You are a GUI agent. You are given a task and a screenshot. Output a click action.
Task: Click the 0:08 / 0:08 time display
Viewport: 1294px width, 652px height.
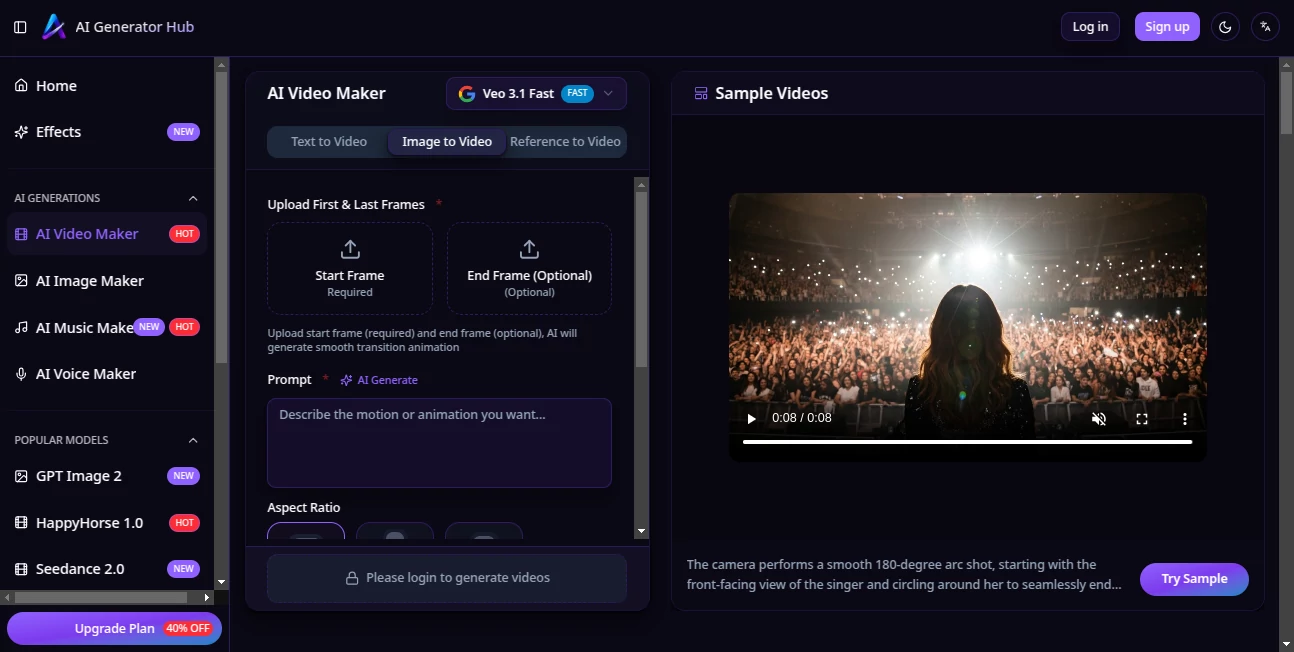pos(802,418)
